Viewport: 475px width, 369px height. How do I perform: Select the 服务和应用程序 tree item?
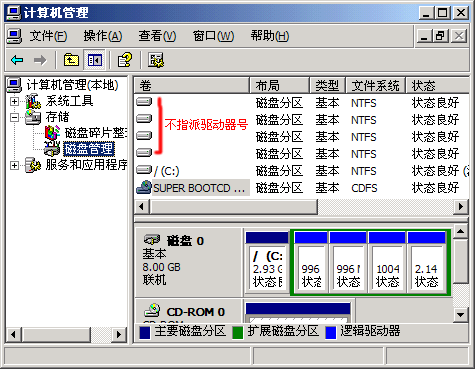(86, 165)
